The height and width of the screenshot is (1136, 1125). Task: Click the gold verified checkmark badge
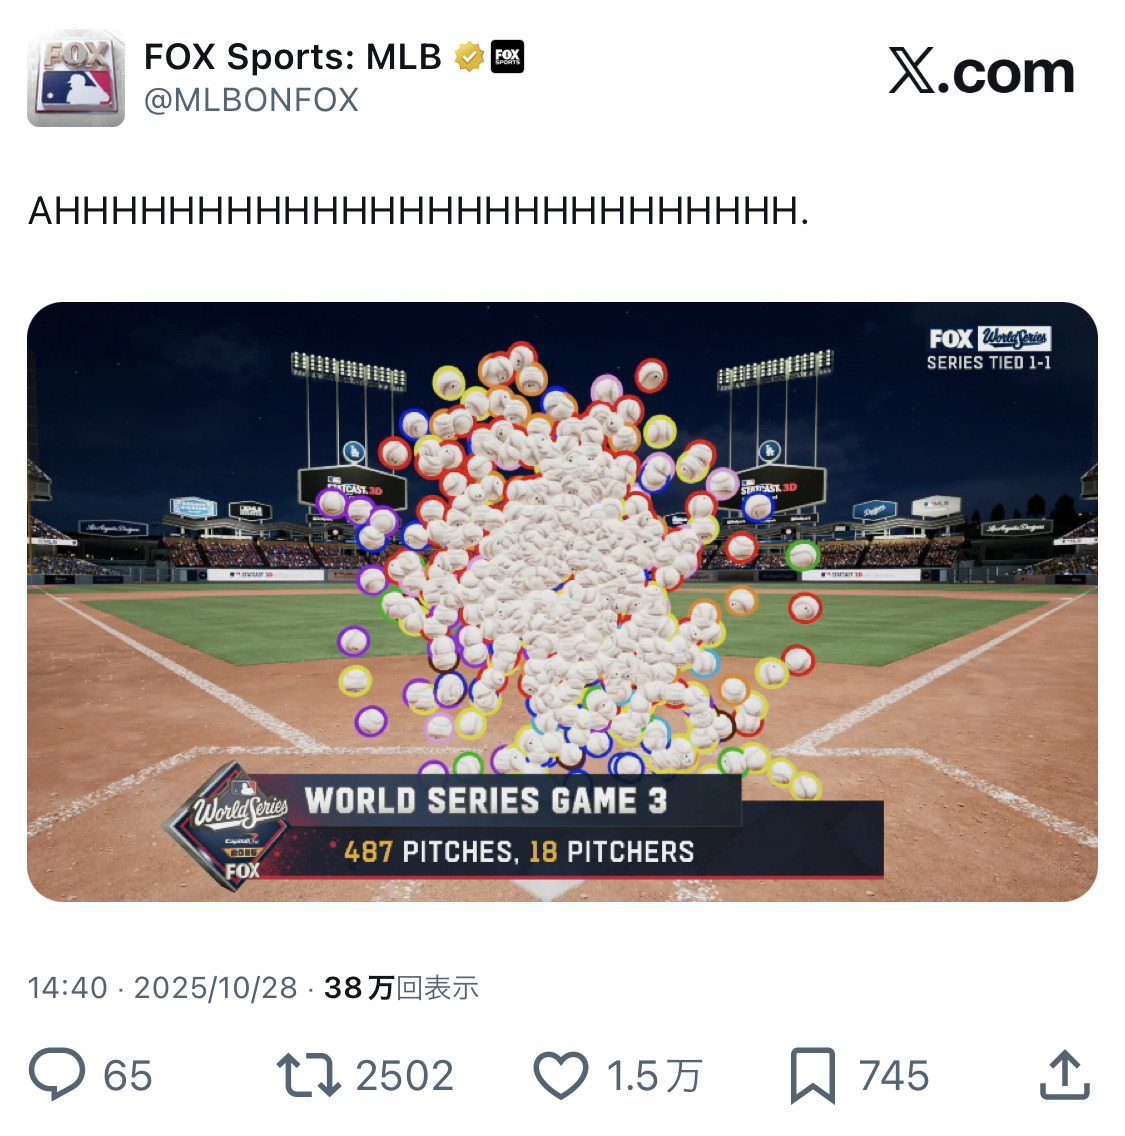coord(469,57)
